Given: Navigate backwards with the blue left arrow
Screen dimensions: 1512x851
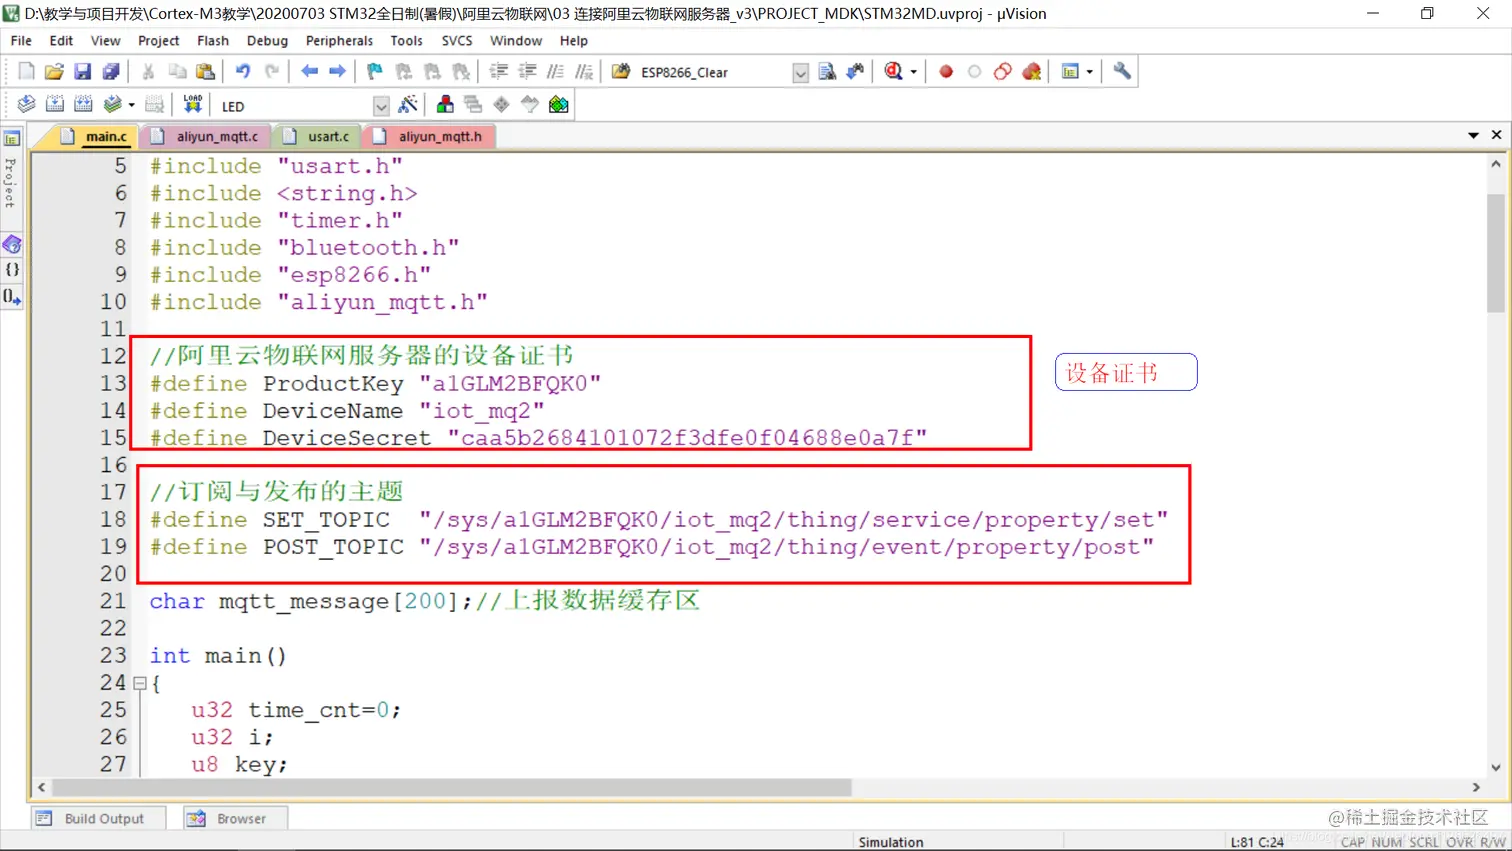Looking at the screenshot, I should click(309, 71).
